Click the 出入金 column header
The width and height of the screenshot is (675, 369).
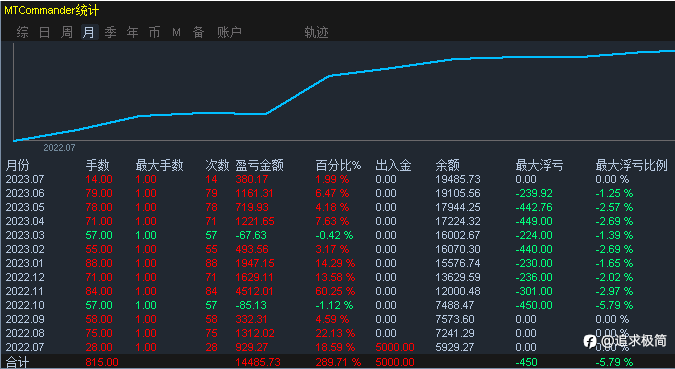click(393, 165)
